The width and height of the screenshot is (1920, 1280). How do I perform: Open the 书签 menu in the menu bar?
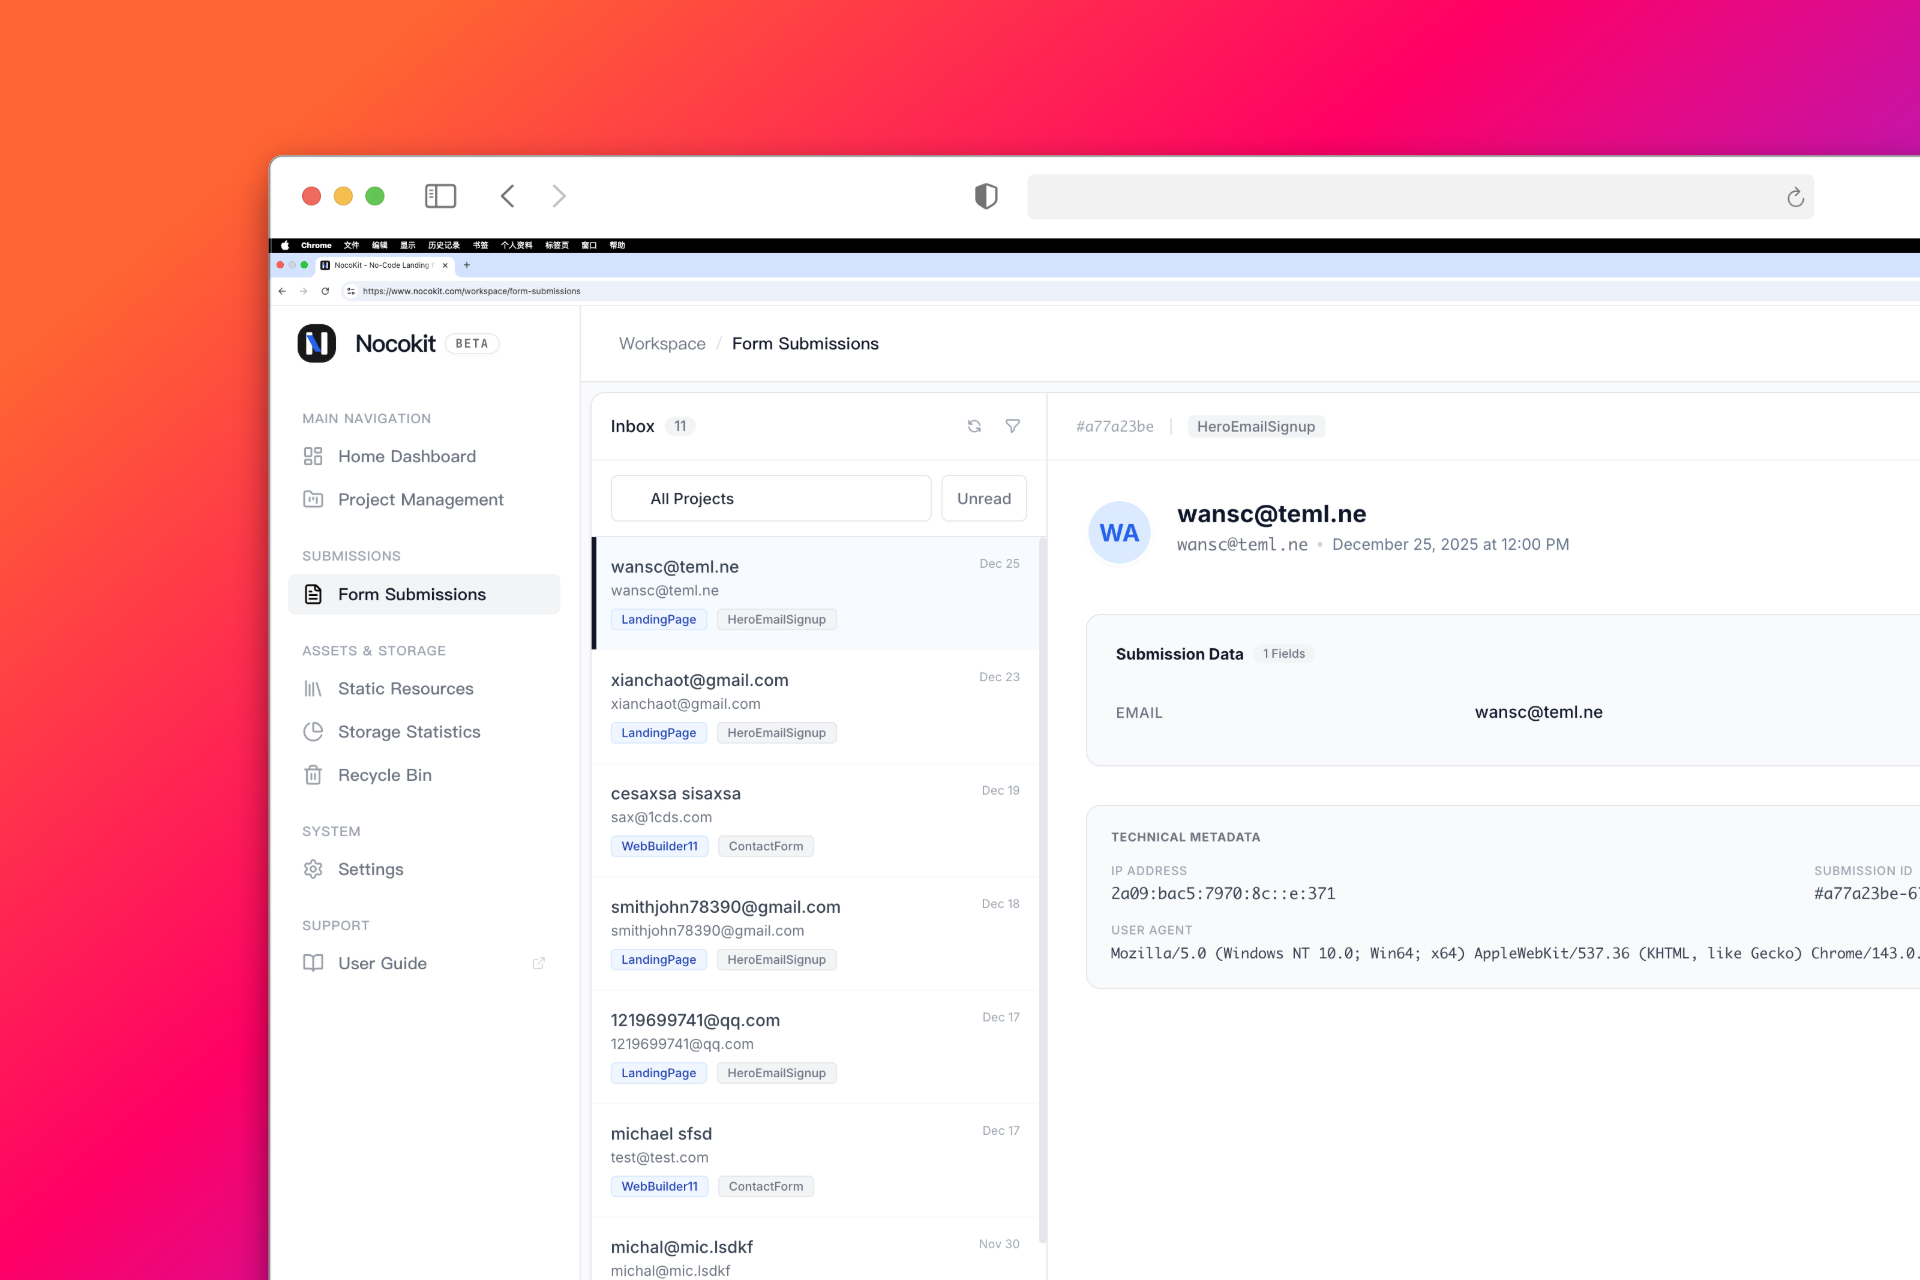coord(480,245)
